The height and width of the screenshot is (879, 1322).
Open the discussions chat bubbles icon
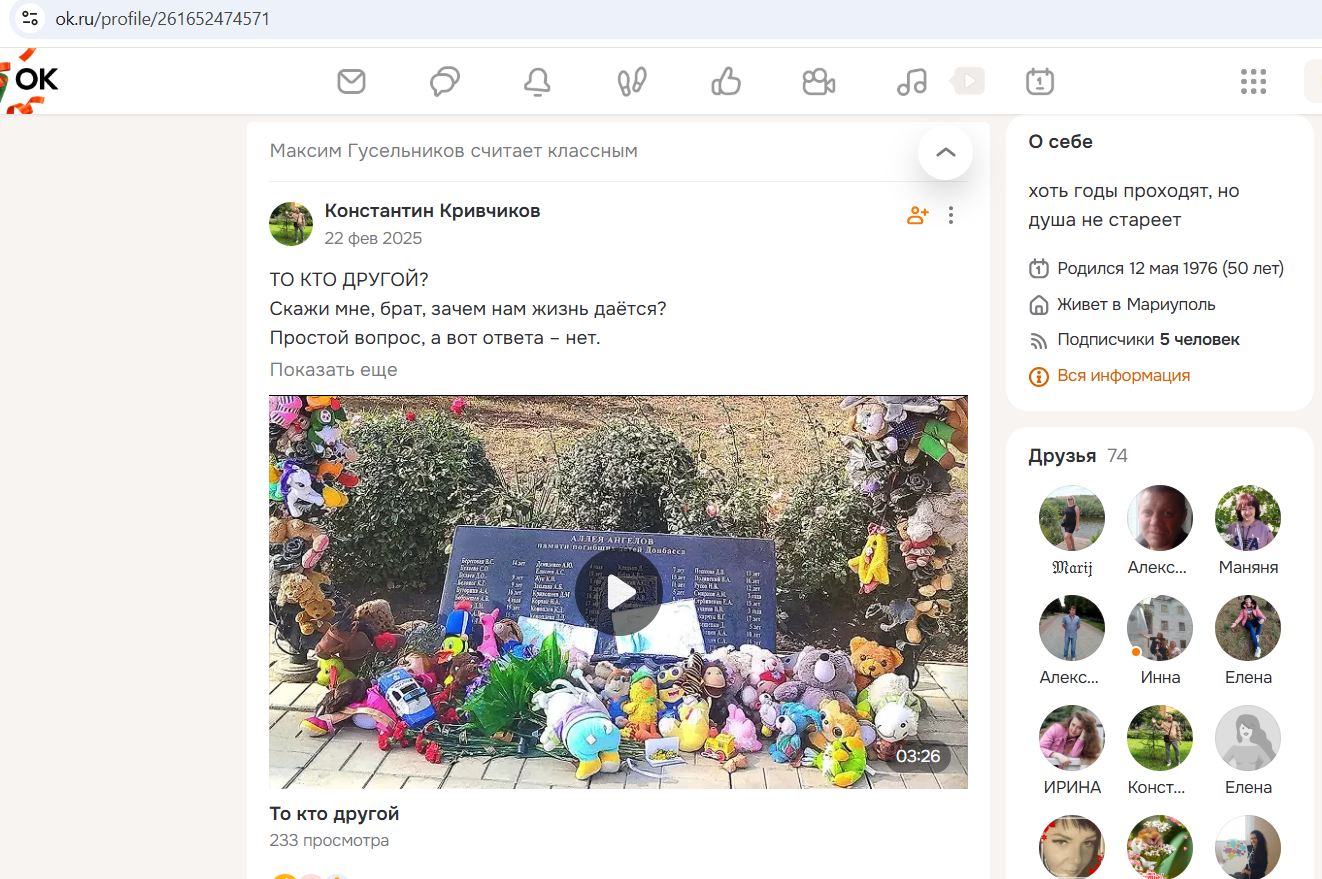[x=444, y=81]
